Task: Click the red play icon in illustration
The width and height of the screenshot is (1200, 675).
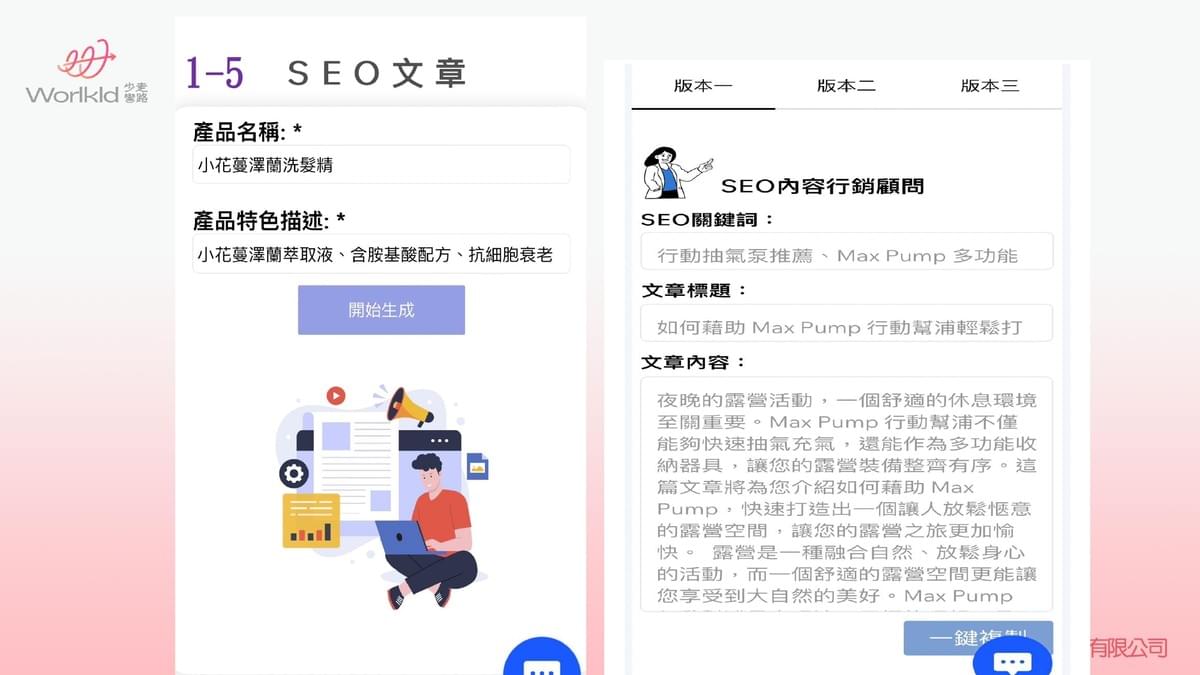Action: (336, 396)
